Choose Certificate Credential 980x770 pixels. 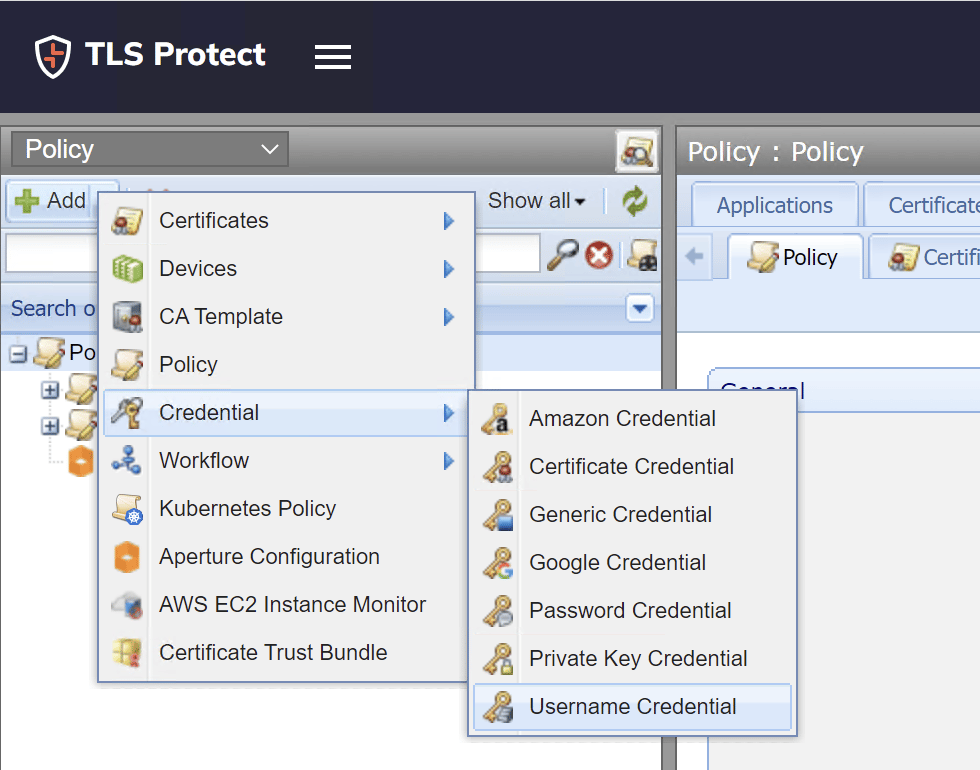point(632,467)
